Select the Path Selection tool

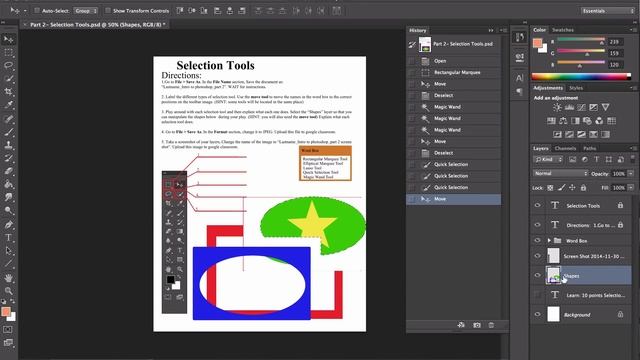click(8, 251)
